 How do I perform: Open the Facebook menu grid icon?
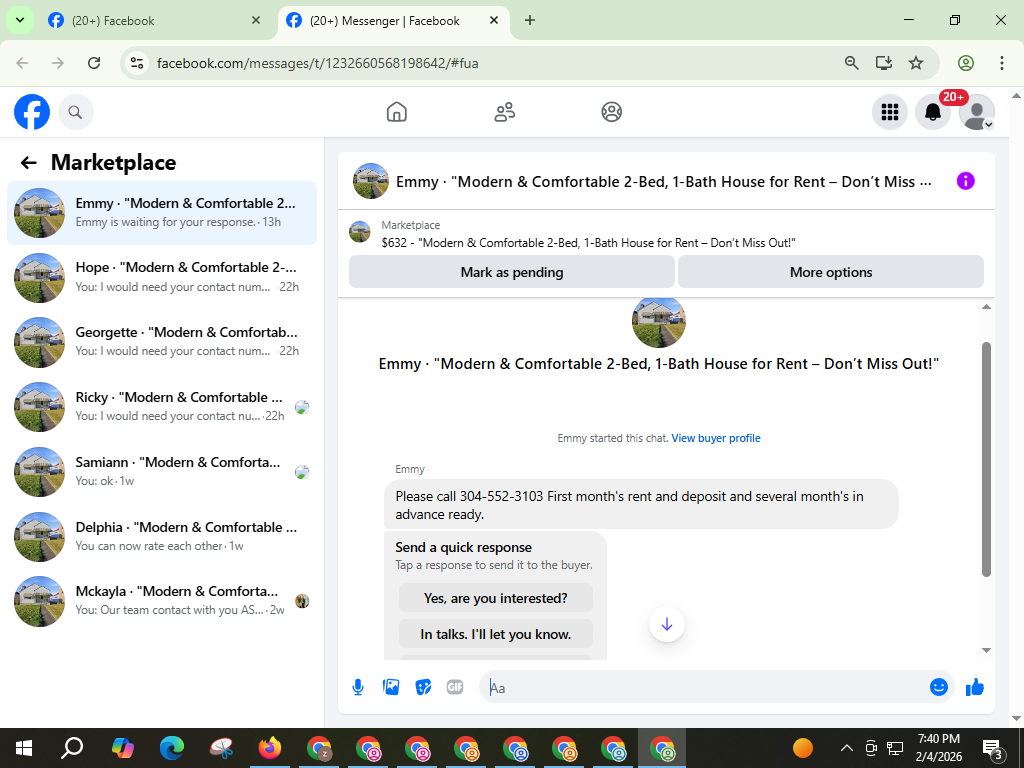coord(889,112)
